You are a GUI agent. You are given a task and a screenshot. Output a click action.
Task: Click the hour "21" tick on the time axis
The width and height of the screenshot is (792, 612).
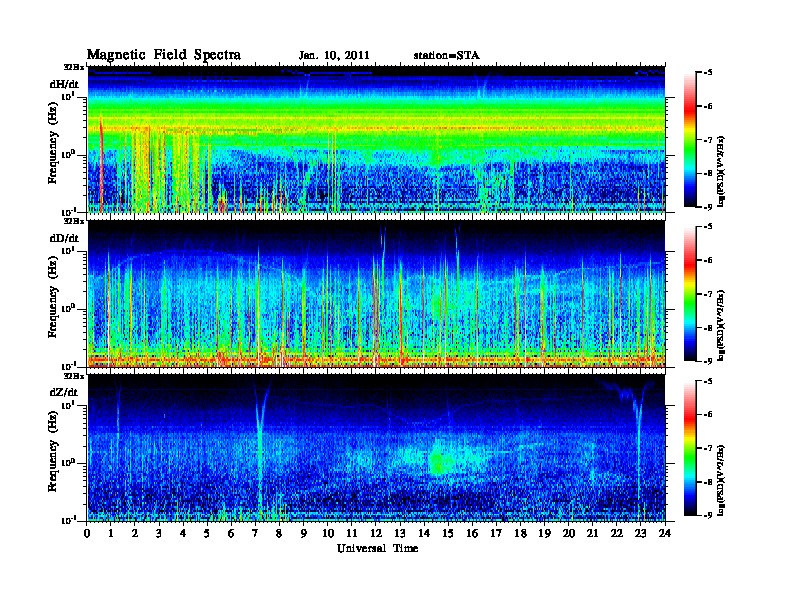[592, 534]
